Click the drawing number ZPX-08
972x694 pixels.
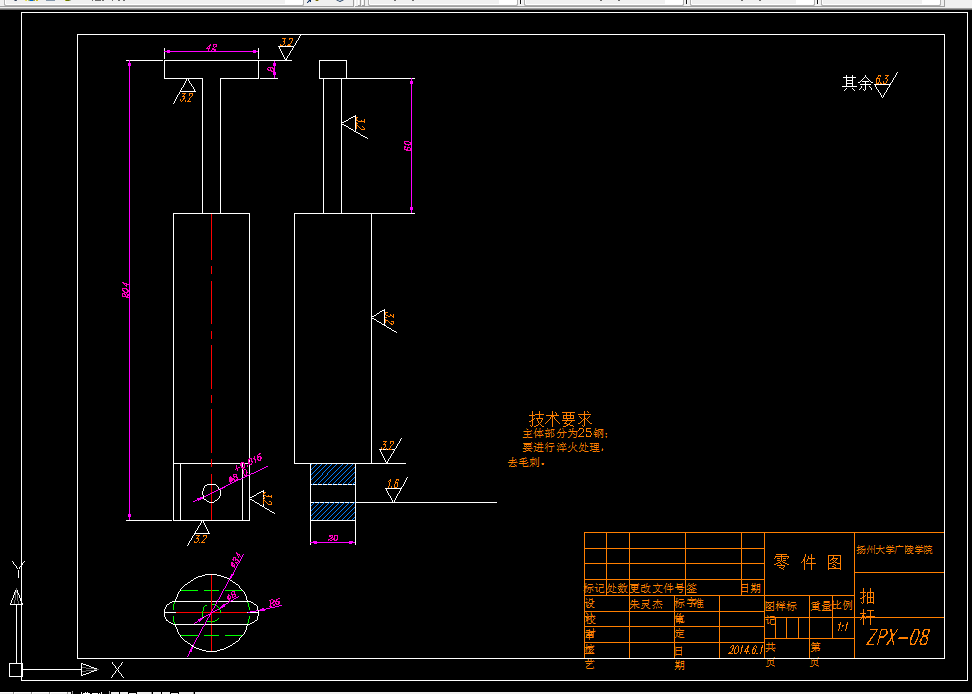click(898, 638)
